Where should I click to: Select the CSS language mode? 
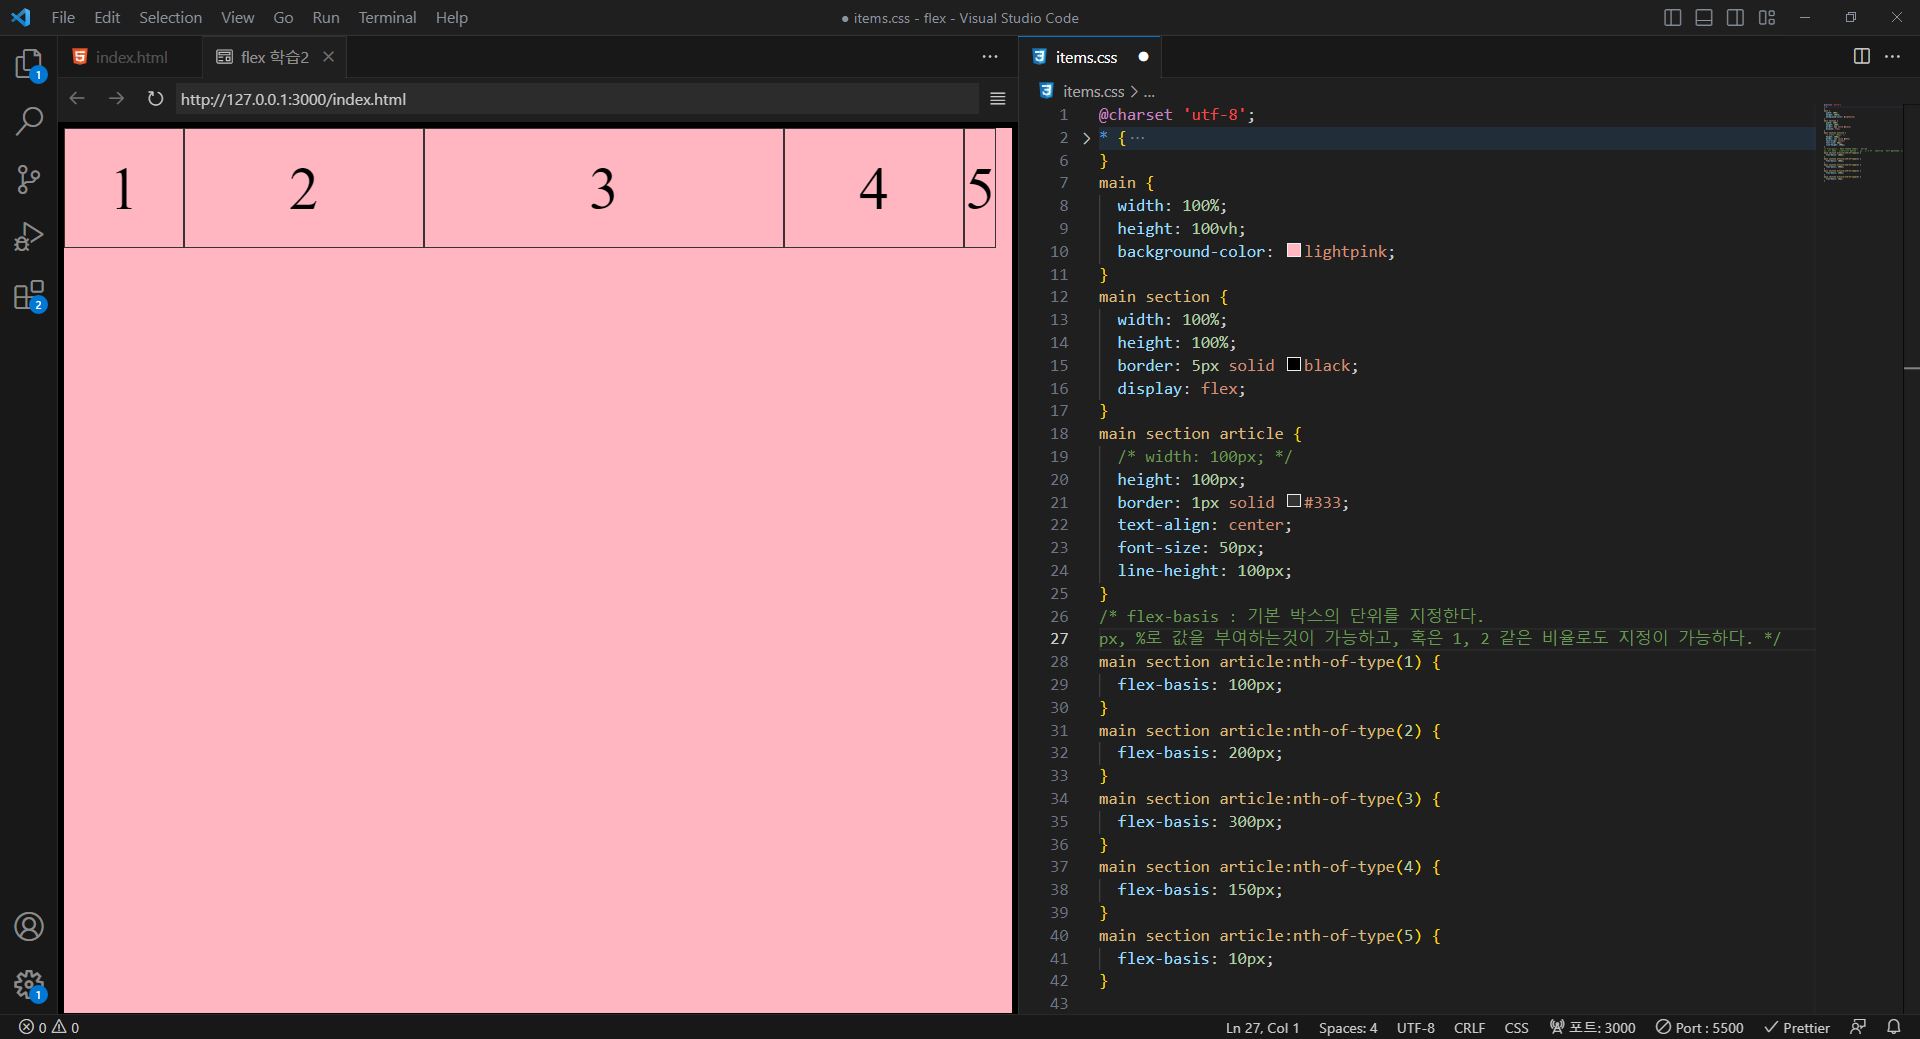pos(1516,1027)
